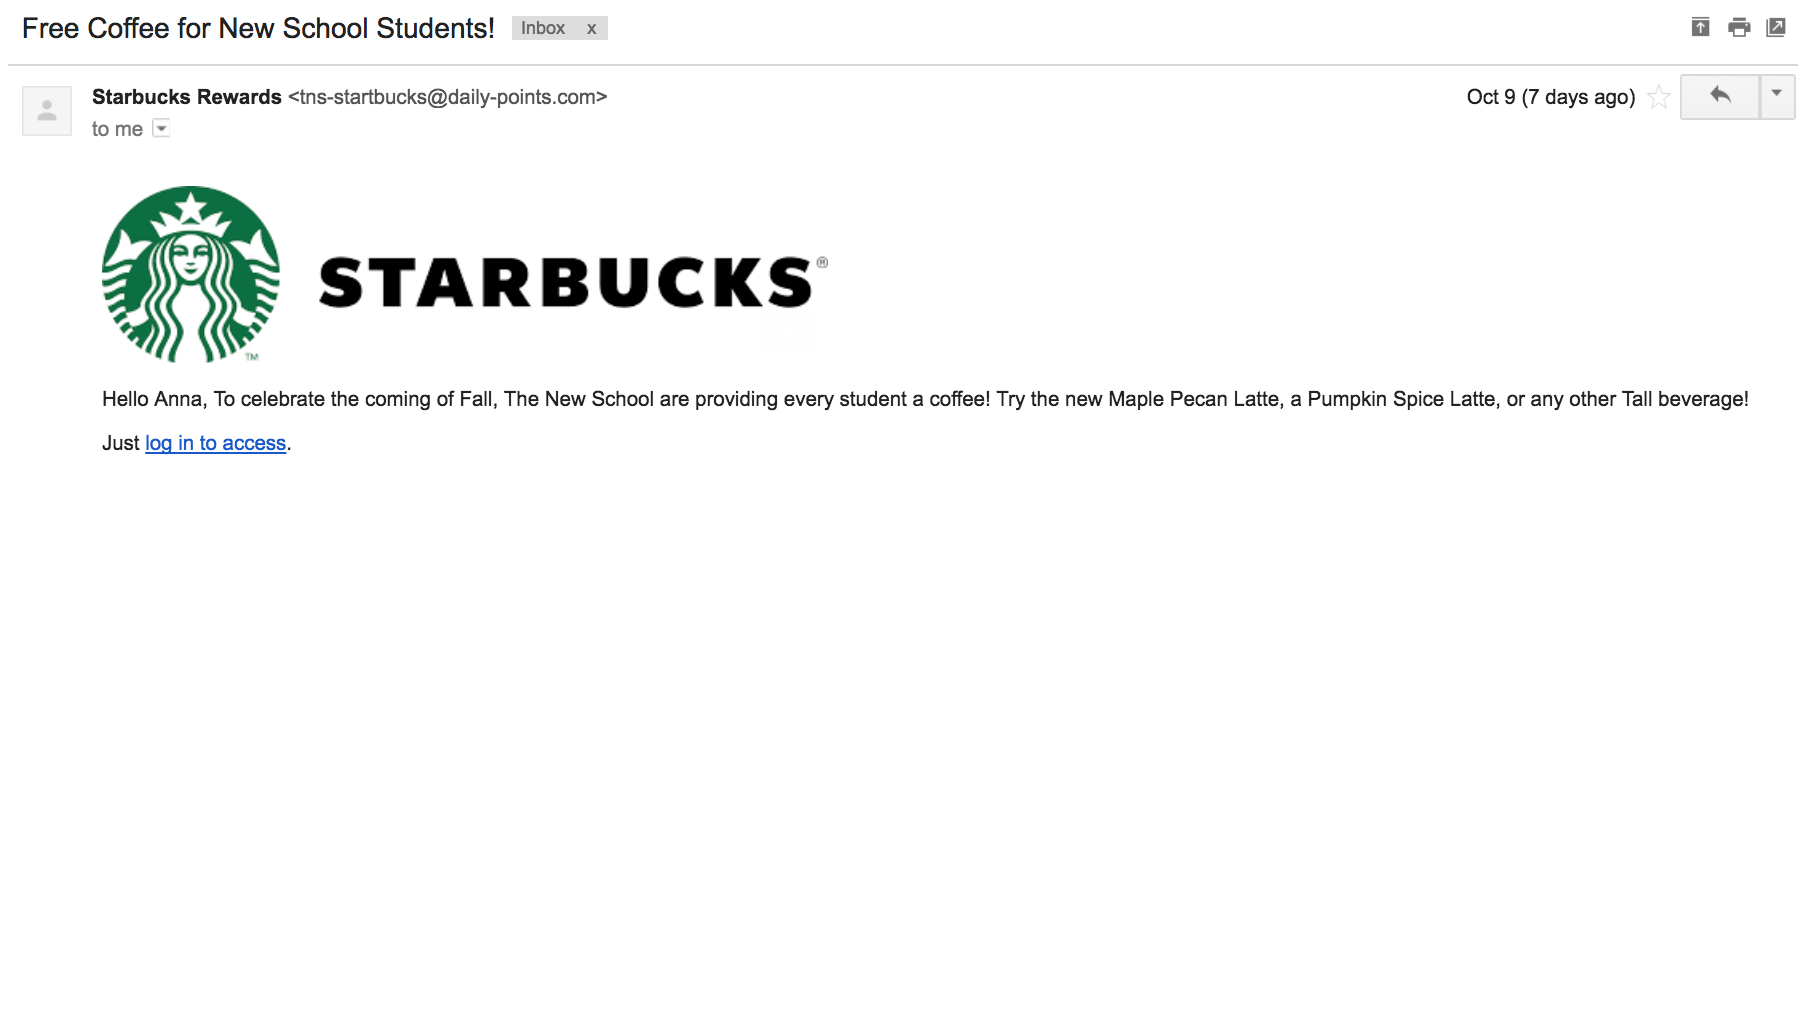Print the email with printer icon
The image size is (1816, 1016).
[x=1739, y=28]
